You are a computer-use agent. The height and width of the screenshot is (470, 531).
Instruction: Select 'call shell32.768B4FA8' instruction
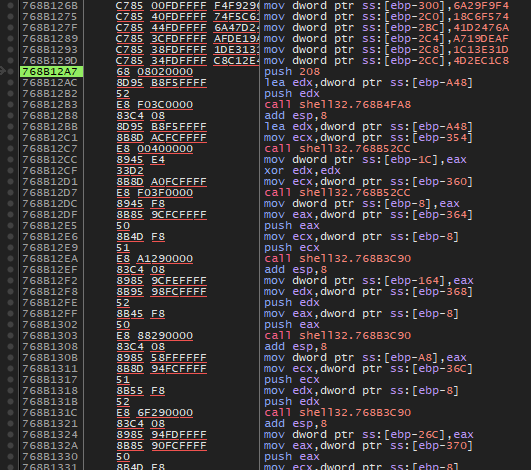click(337, 105)
